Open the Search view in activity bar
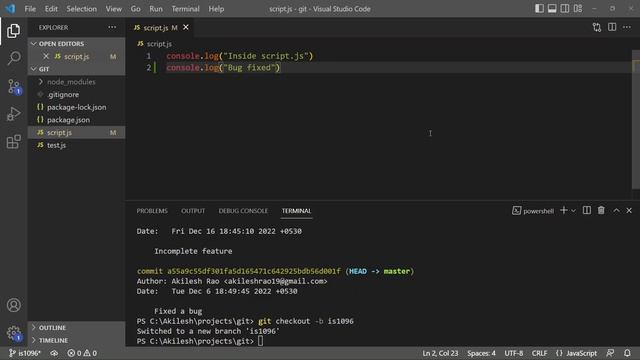 click(13, 58)
